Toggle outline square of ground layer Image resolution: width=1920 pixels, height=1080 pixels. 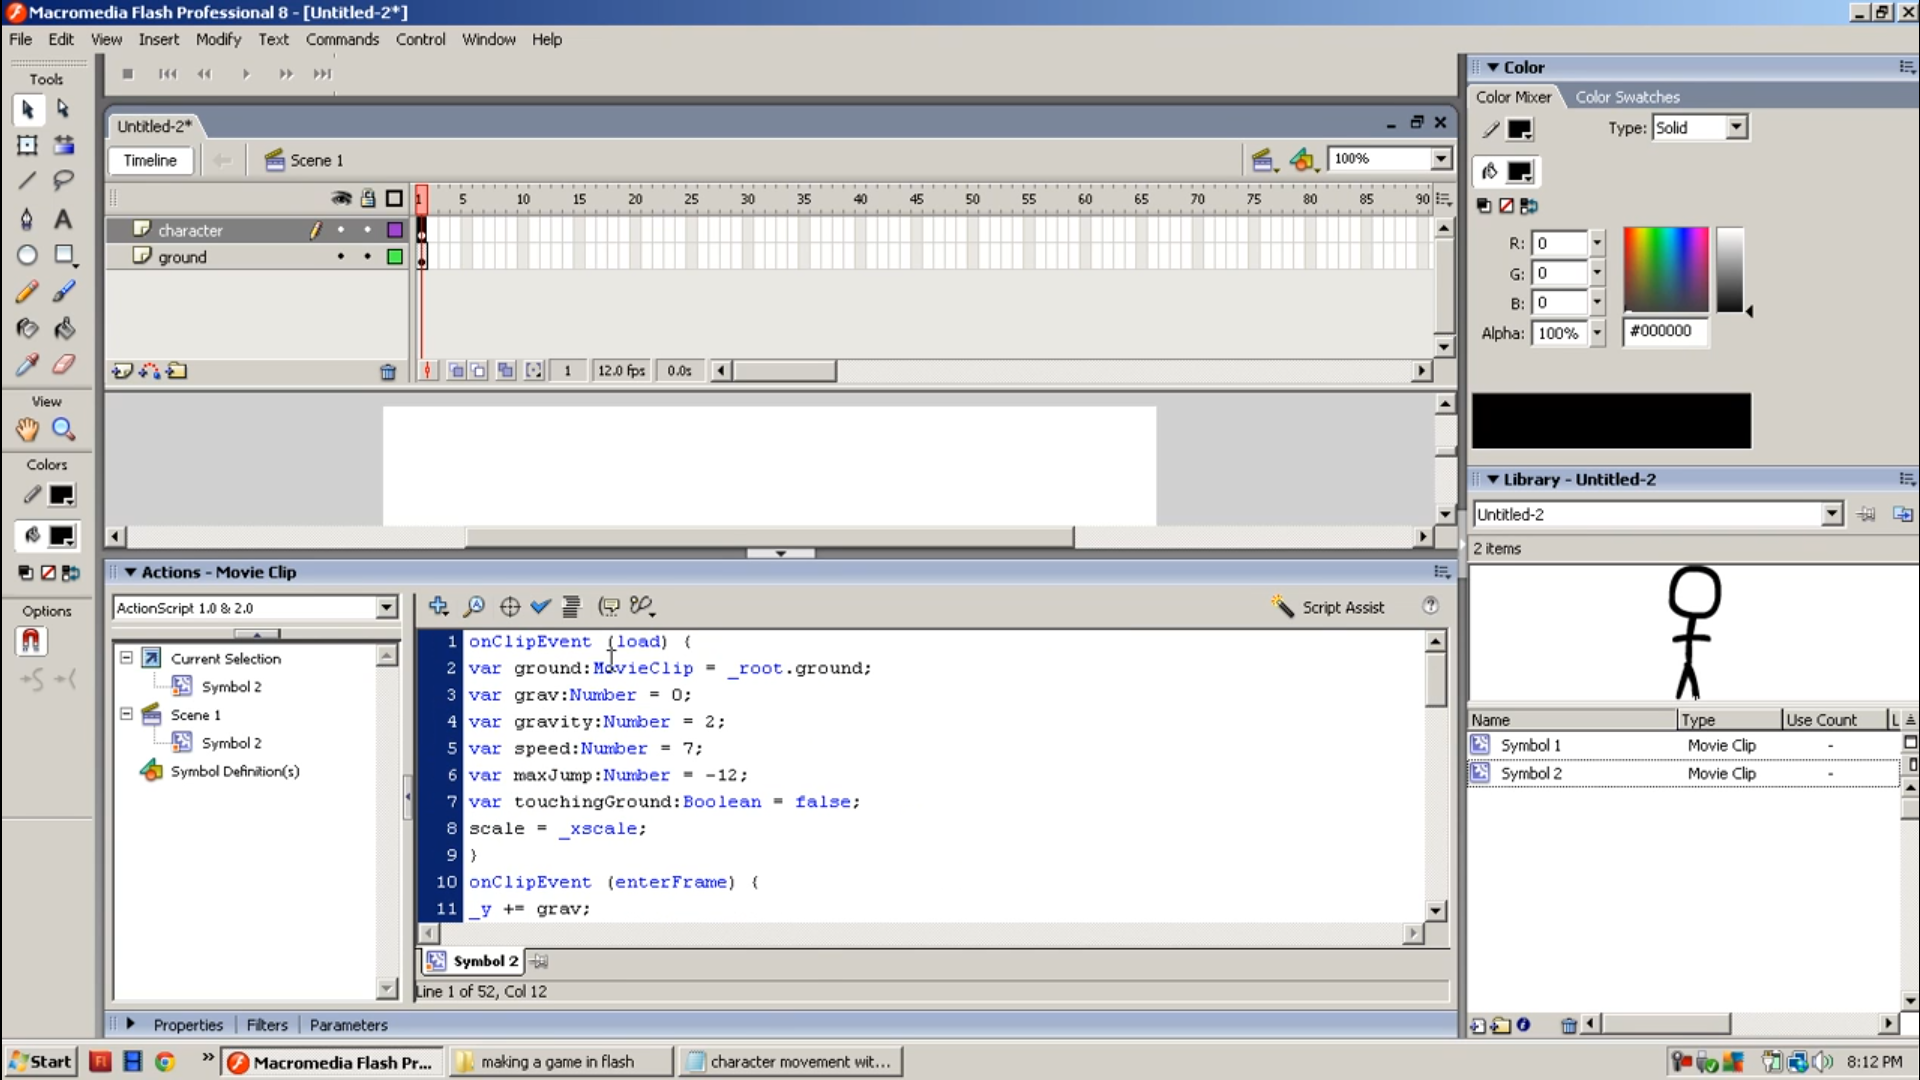395,257
